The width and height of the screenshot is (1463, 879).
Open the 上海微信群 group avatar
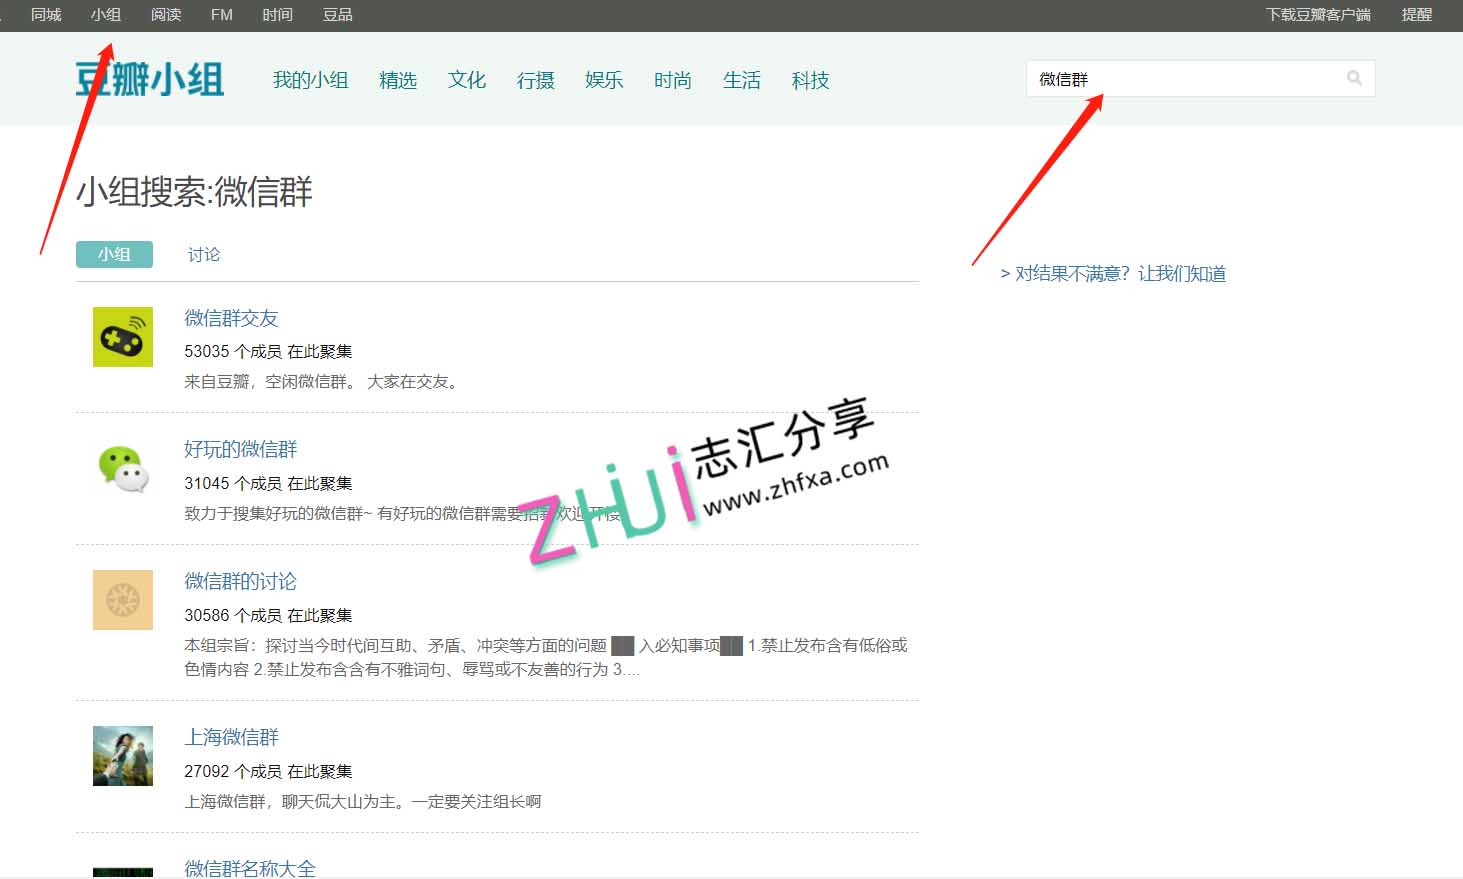[x=123, y=756]
